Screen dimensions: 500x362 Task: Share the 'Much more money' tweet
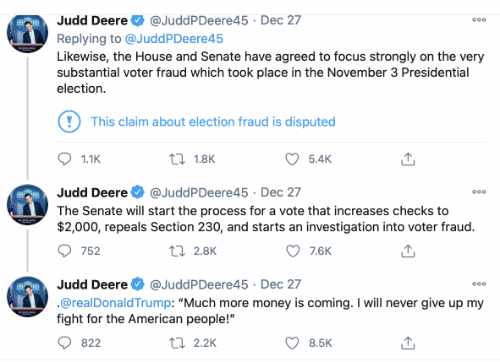coord(408,343)
